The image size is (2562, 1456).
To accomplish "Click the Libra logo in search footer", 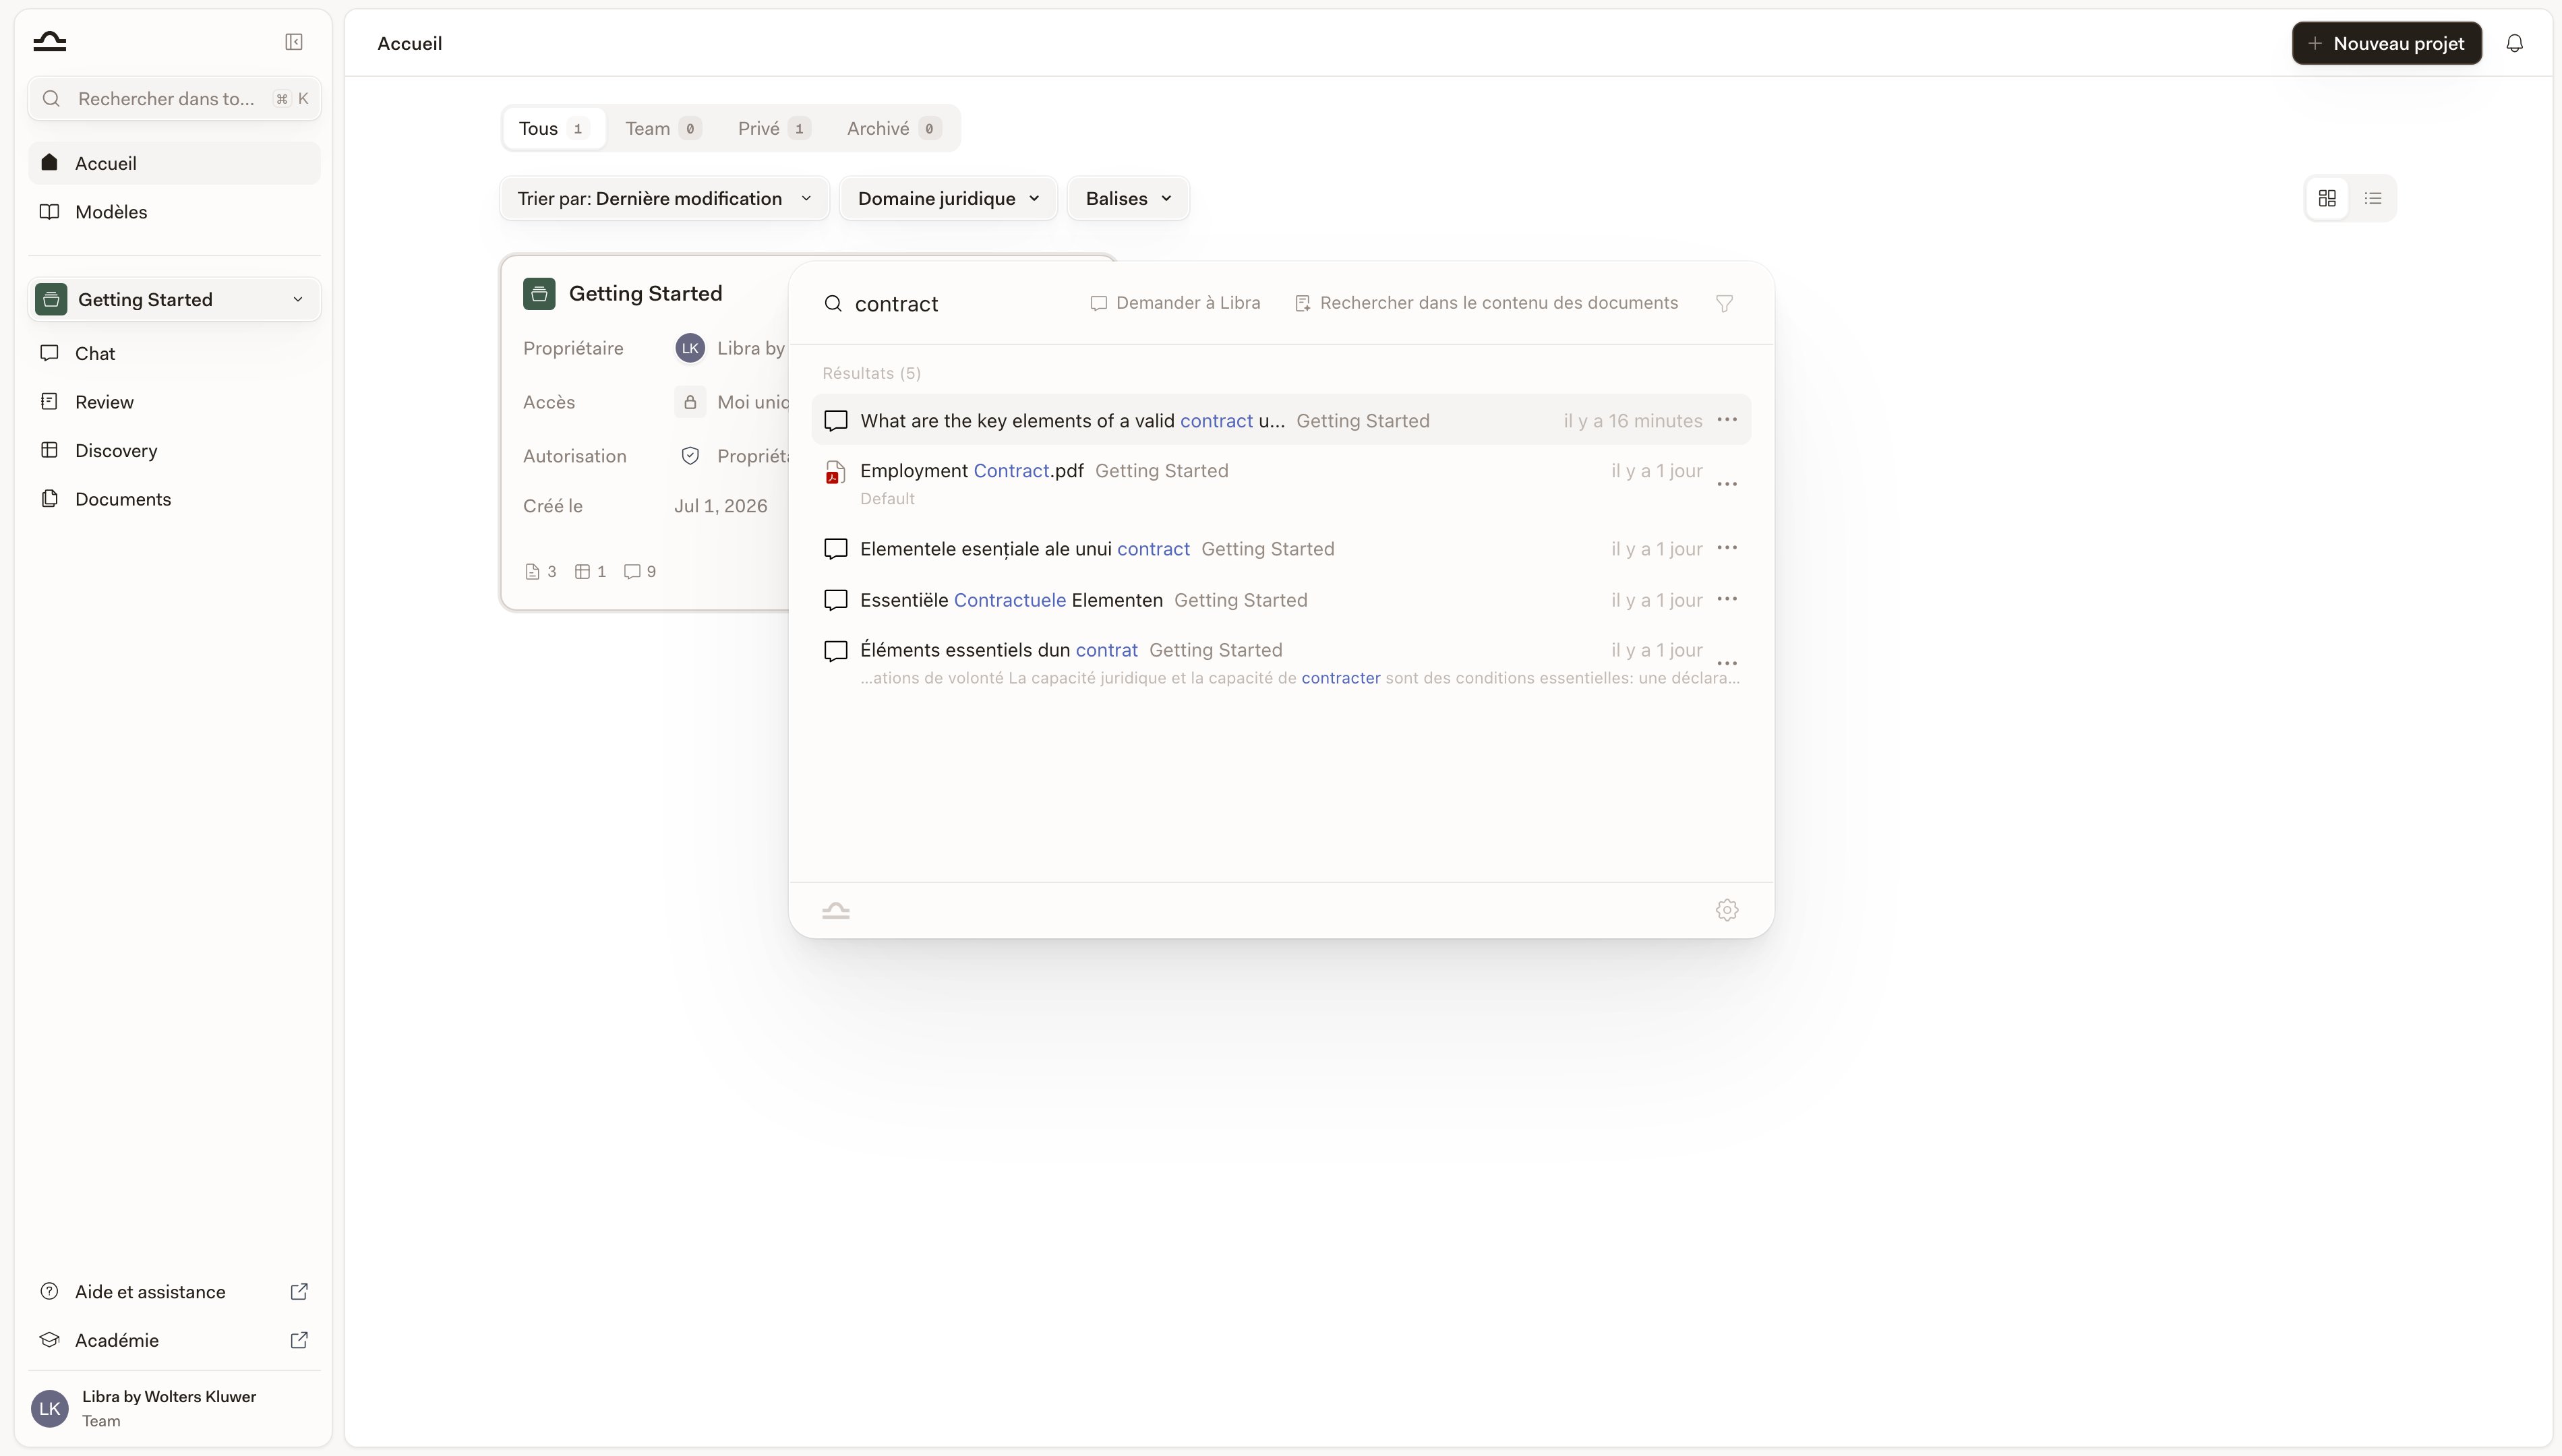I will pyautogui.click(x=836, y=910).
